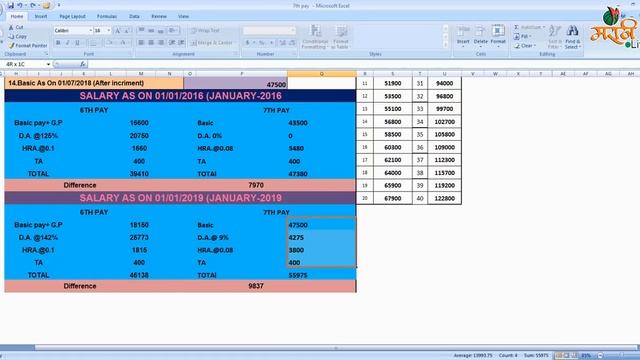Open Format as Table gallery
Viewport: 640px width, 360px height.
(340, 37)
